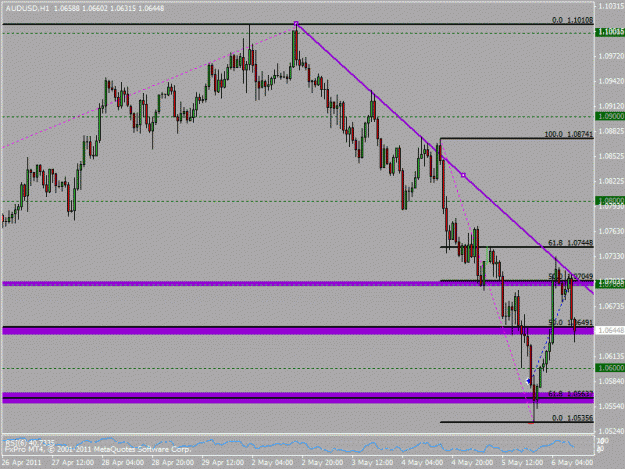Click price axis value 1.08225
625x469 pixels.
[x=611, y=181]
